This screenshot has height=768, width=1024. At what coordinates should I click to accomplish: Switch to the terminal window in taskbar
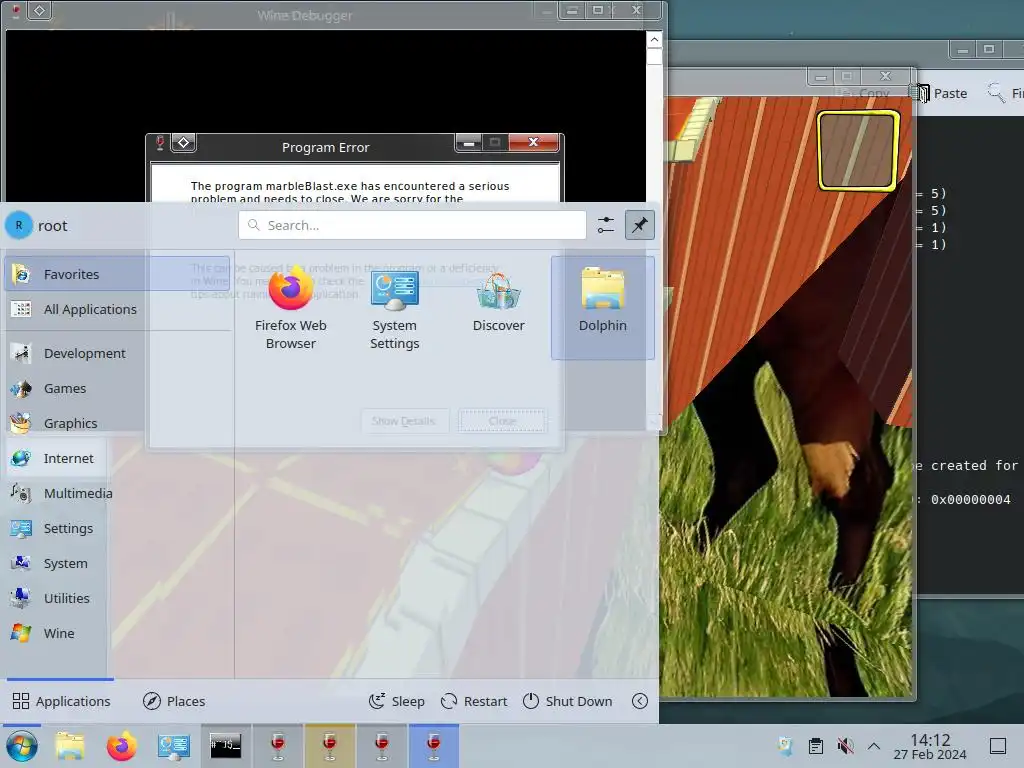tap(225, 746)
